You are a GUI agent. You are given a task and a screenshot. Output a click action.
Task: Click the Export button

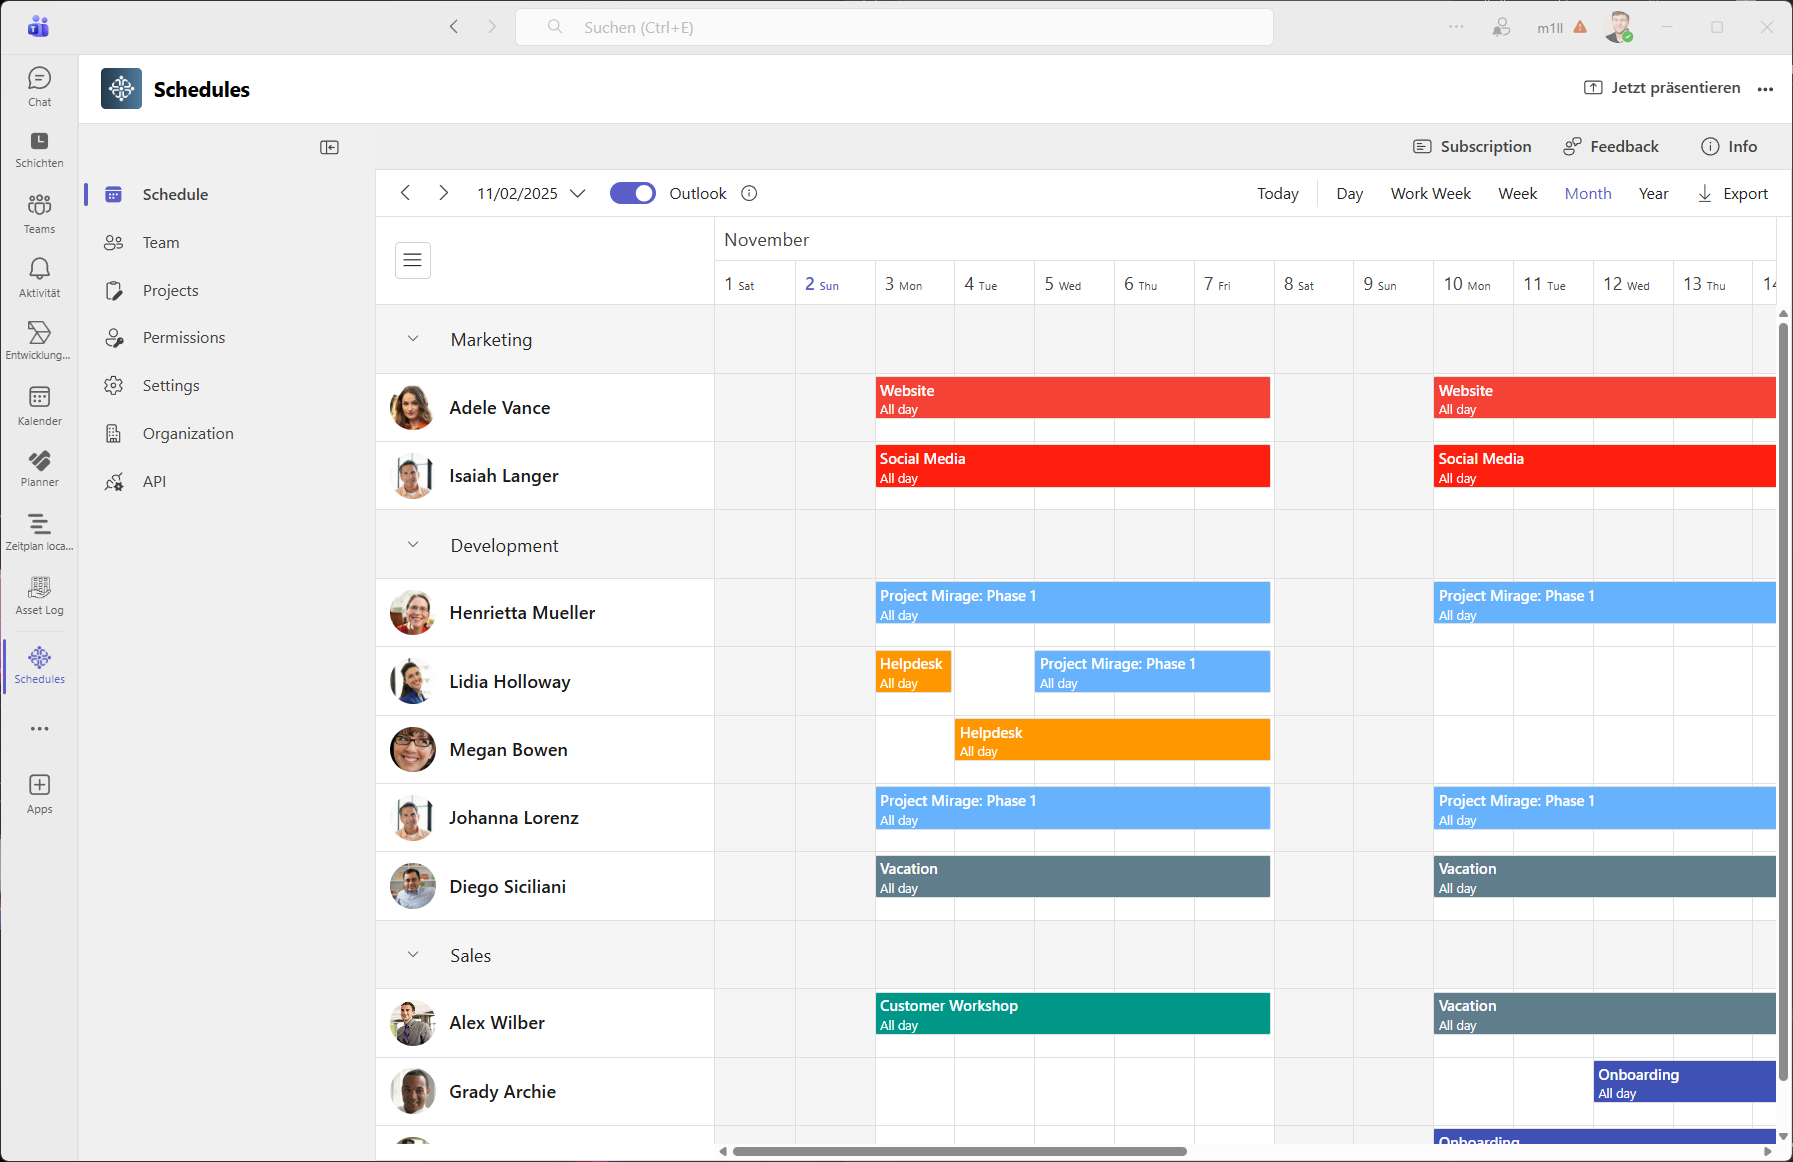tap(1733, 194)
